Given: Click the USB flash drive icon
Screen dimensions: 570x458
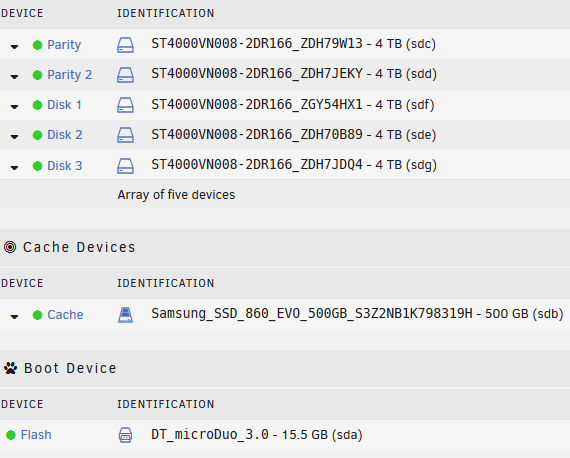Looking at the screenshot, I should pos(125,435).
